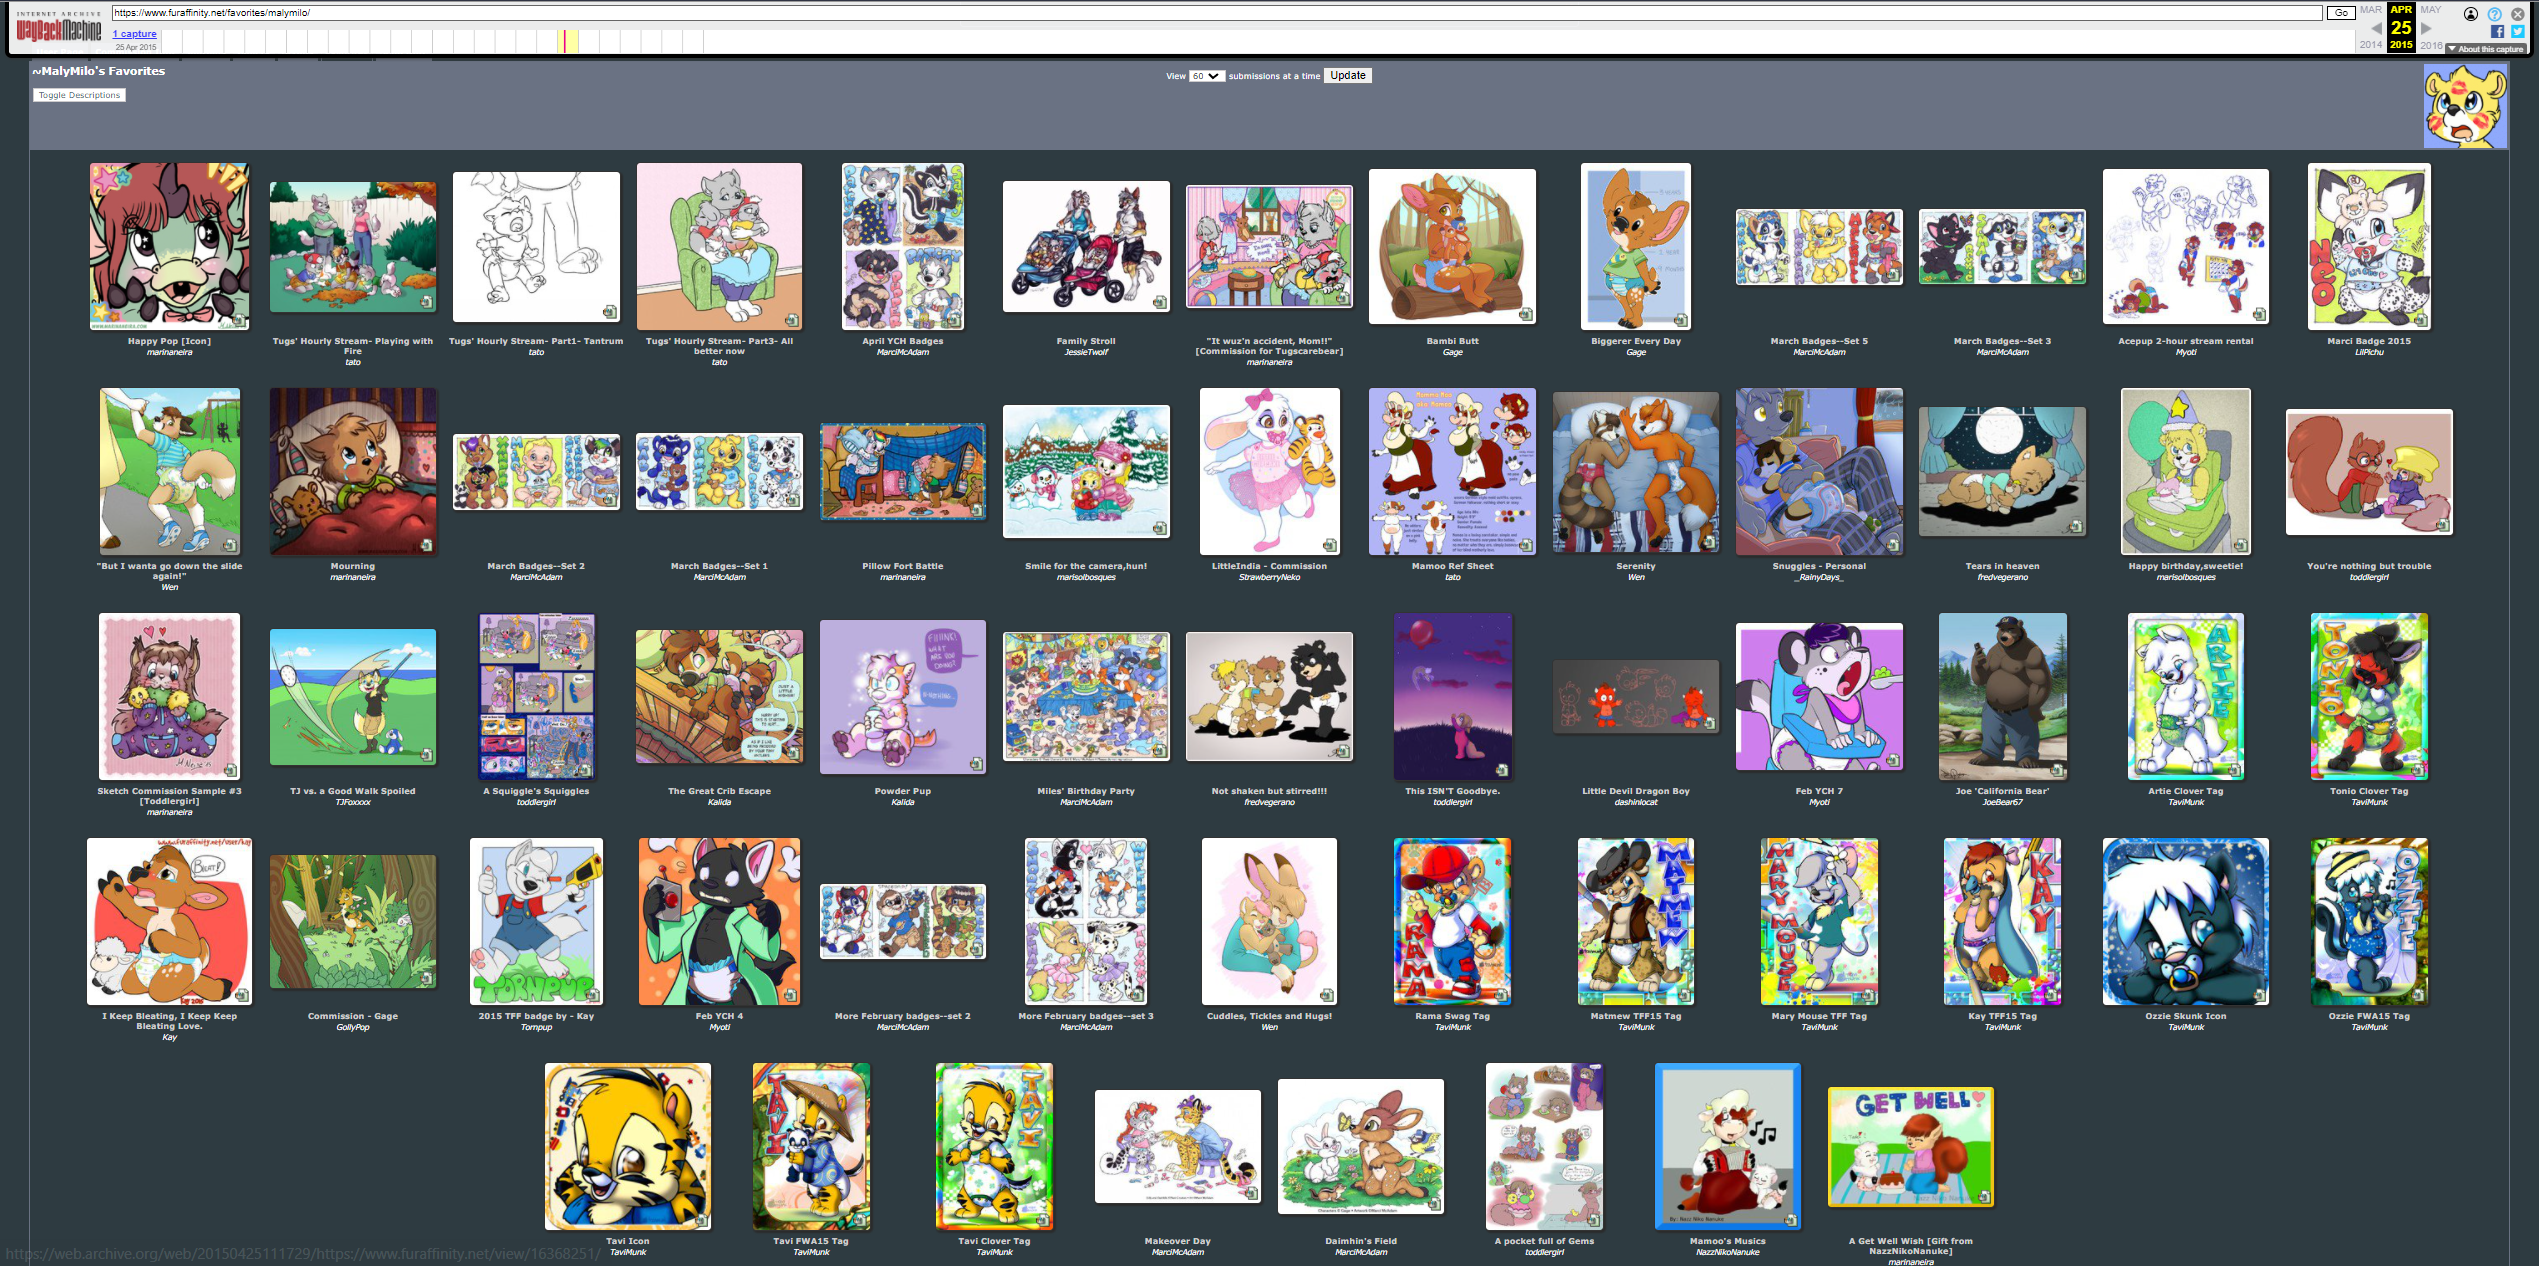Image resolution: width=2539 pixels, height=1266 pixels.
Task: Click the MAR month label in Wayback toolbar
Action: [2370, 10]
